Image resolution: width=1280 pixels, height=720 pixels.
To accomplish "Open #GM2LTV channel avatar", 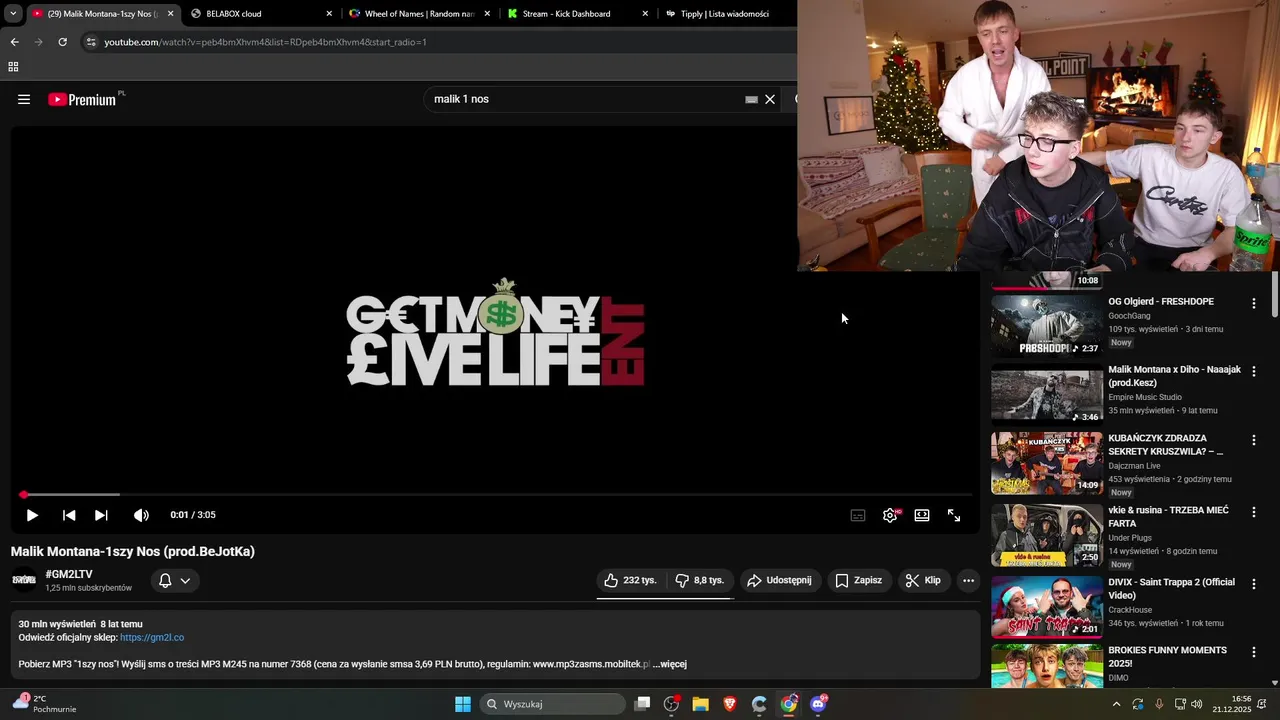I will point(24,580).
